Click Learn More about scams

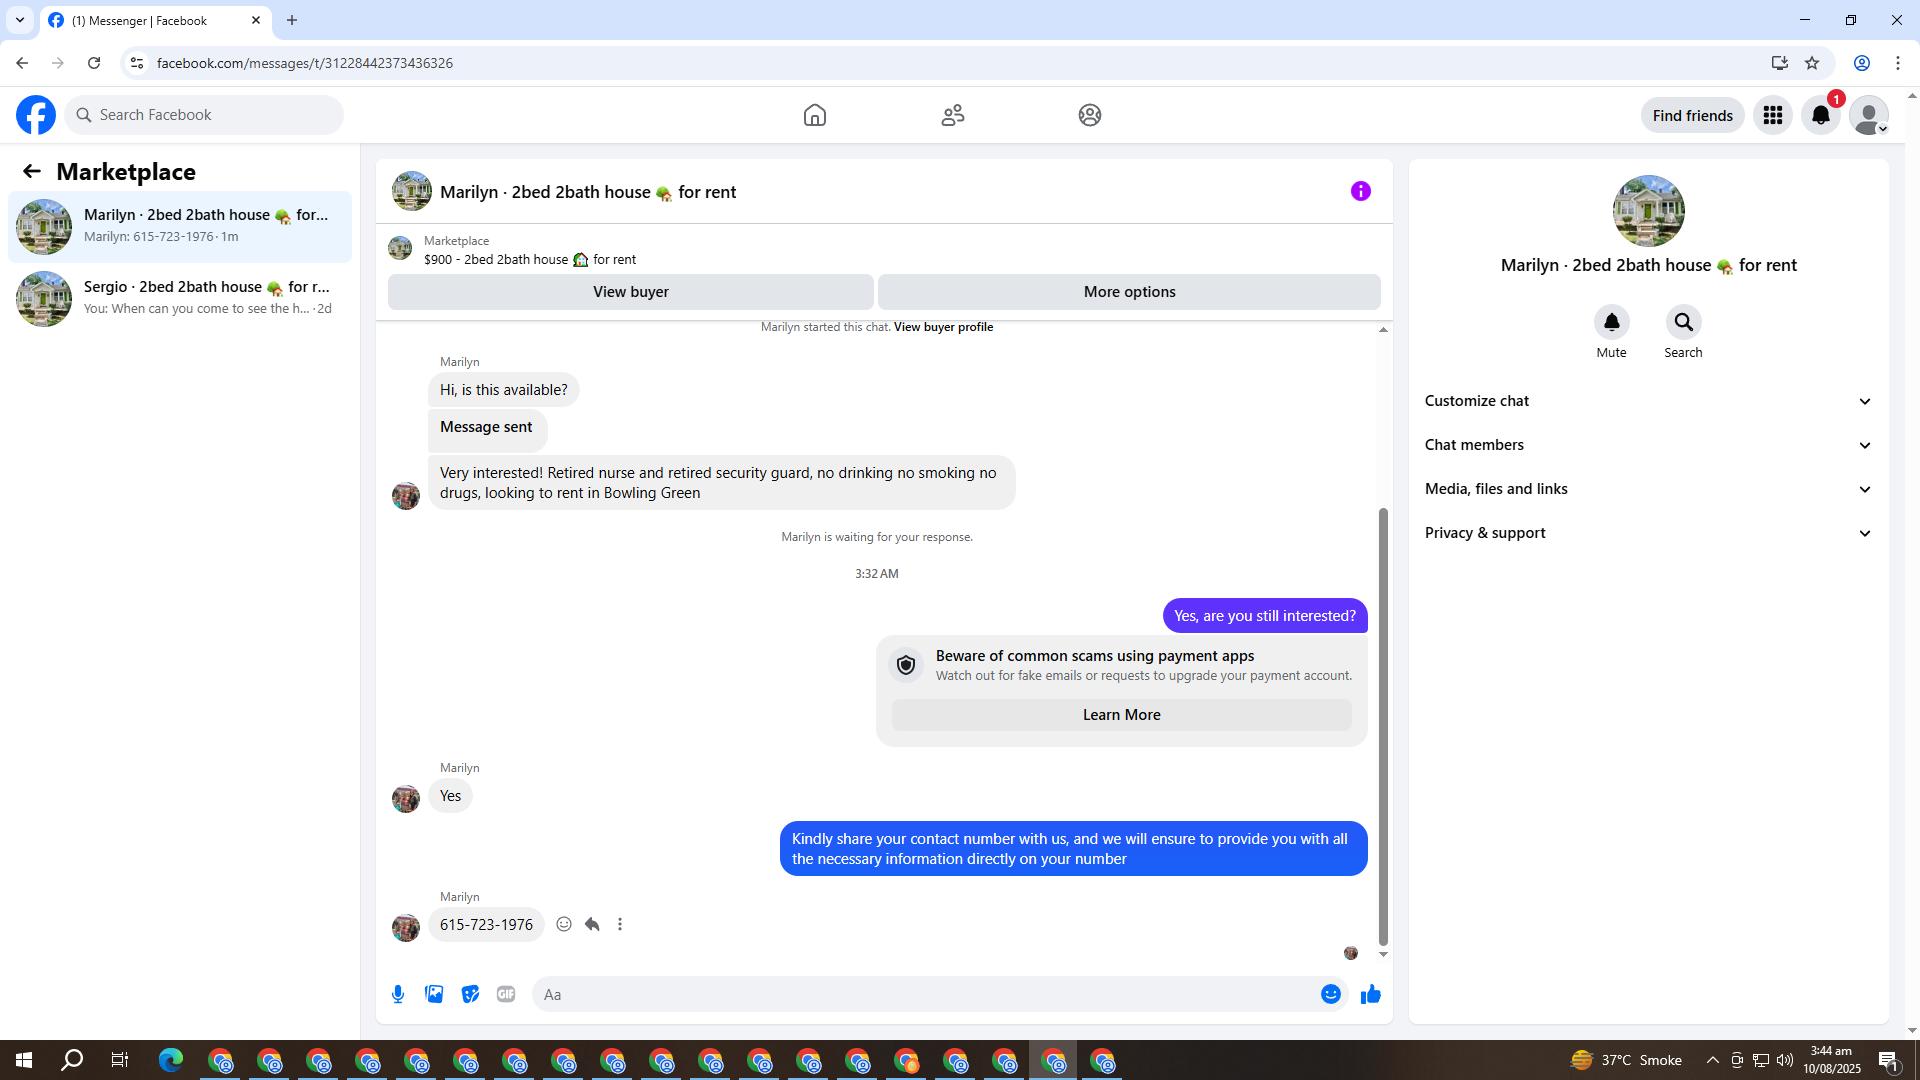[1121, 715]
